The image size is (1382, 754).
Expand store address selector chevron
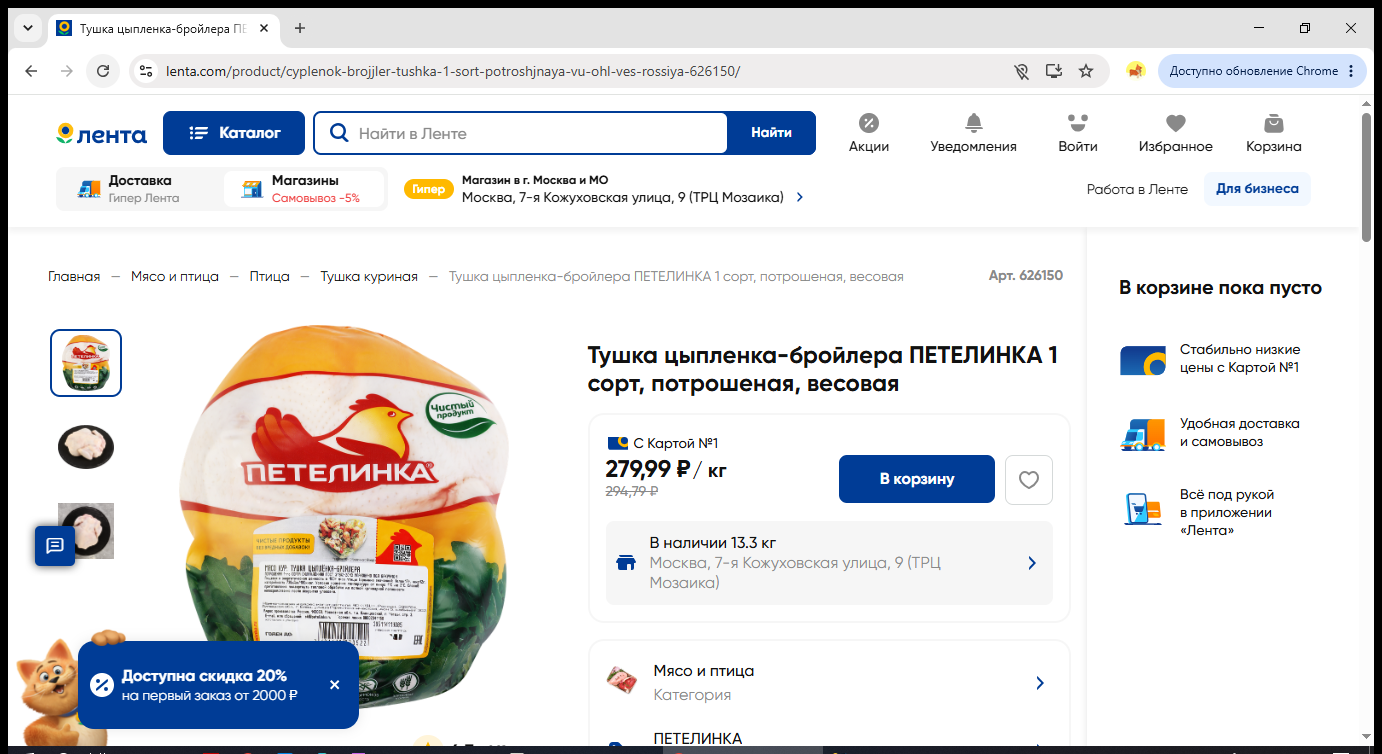coord(799,198)
